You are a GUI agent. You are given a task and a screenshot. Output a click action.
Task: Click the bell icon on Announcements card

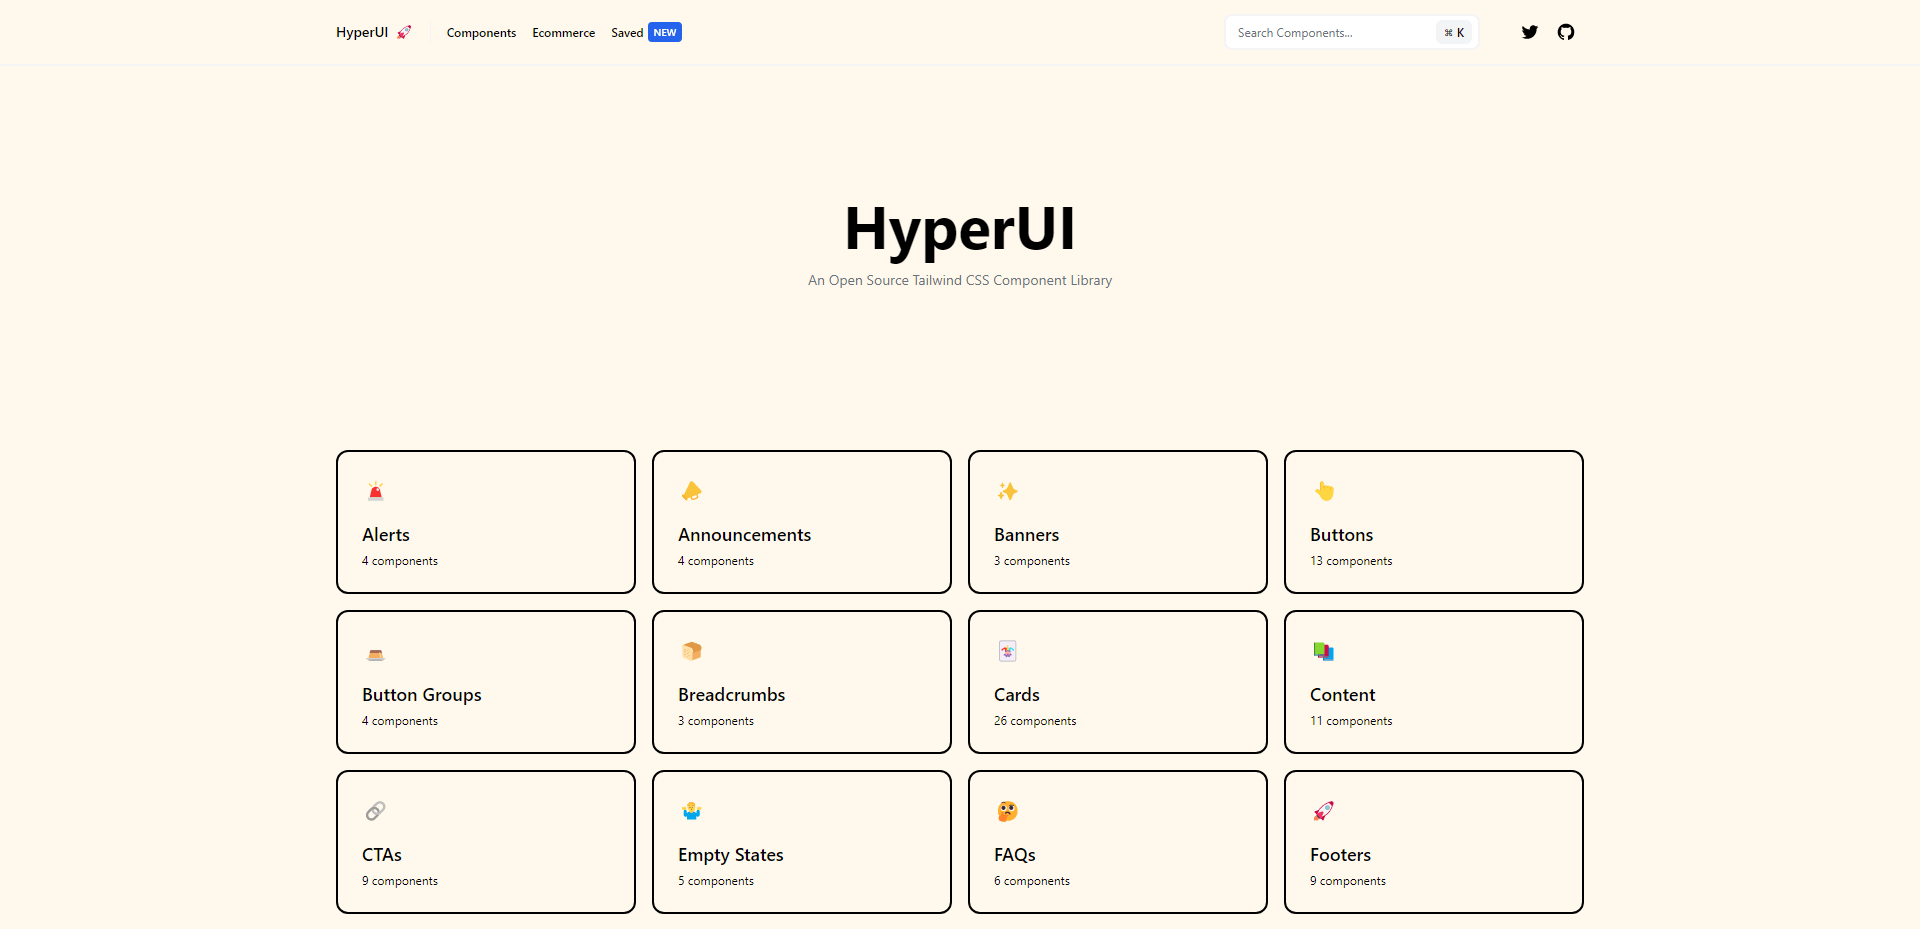(691, 491)
